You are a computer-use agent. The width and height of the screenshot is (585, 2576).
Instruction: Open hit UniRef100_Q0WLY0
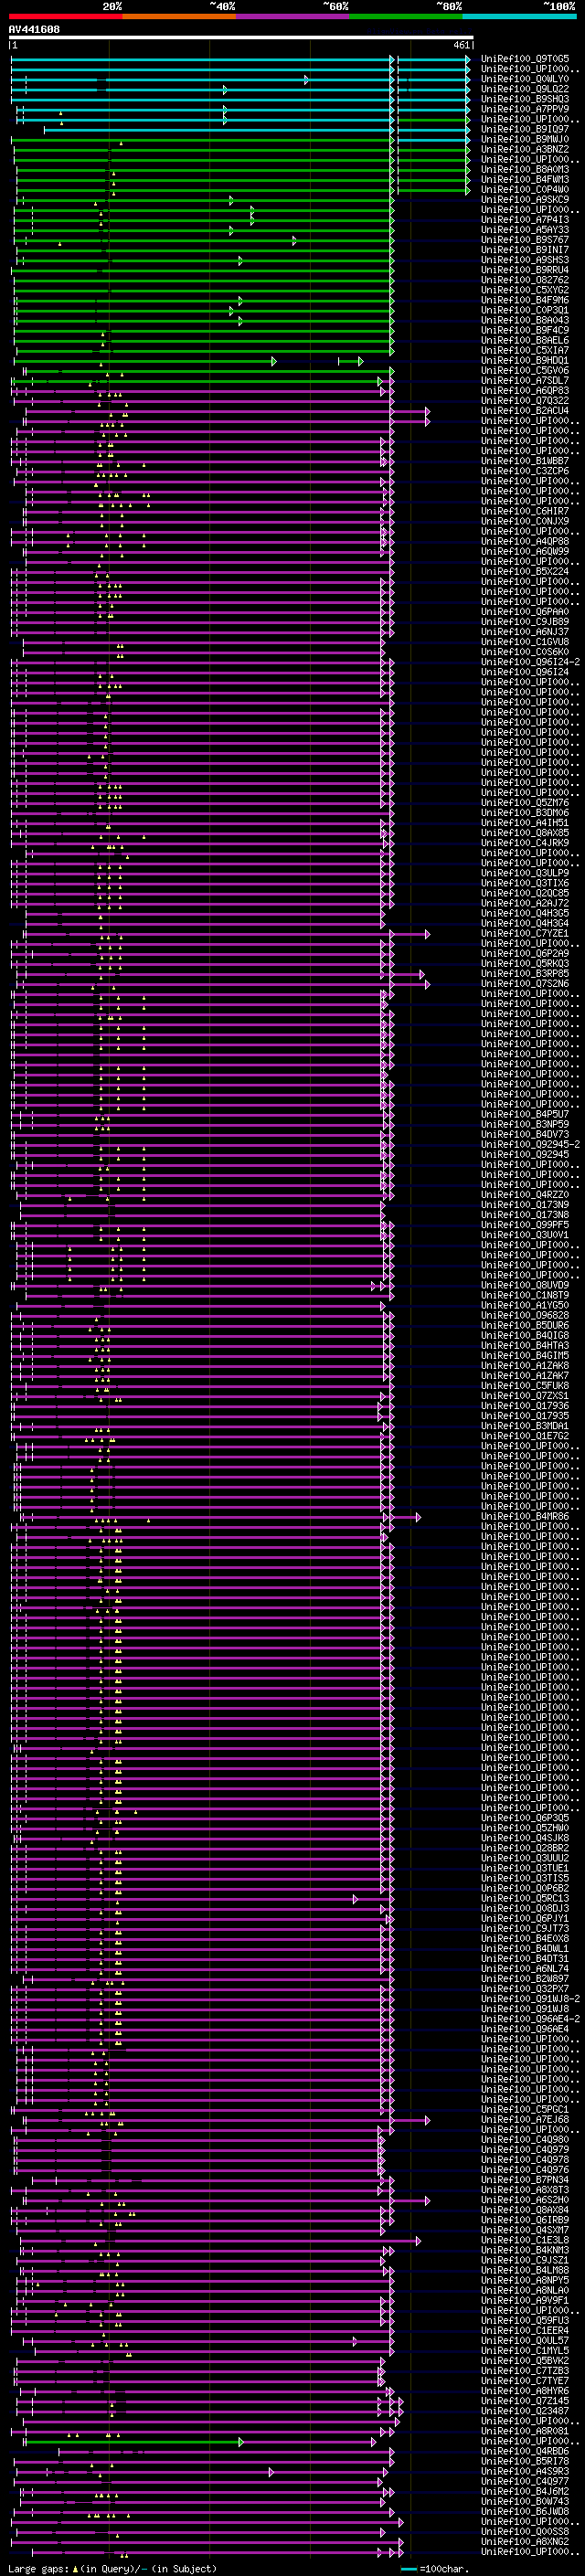[x=525, y=79]
